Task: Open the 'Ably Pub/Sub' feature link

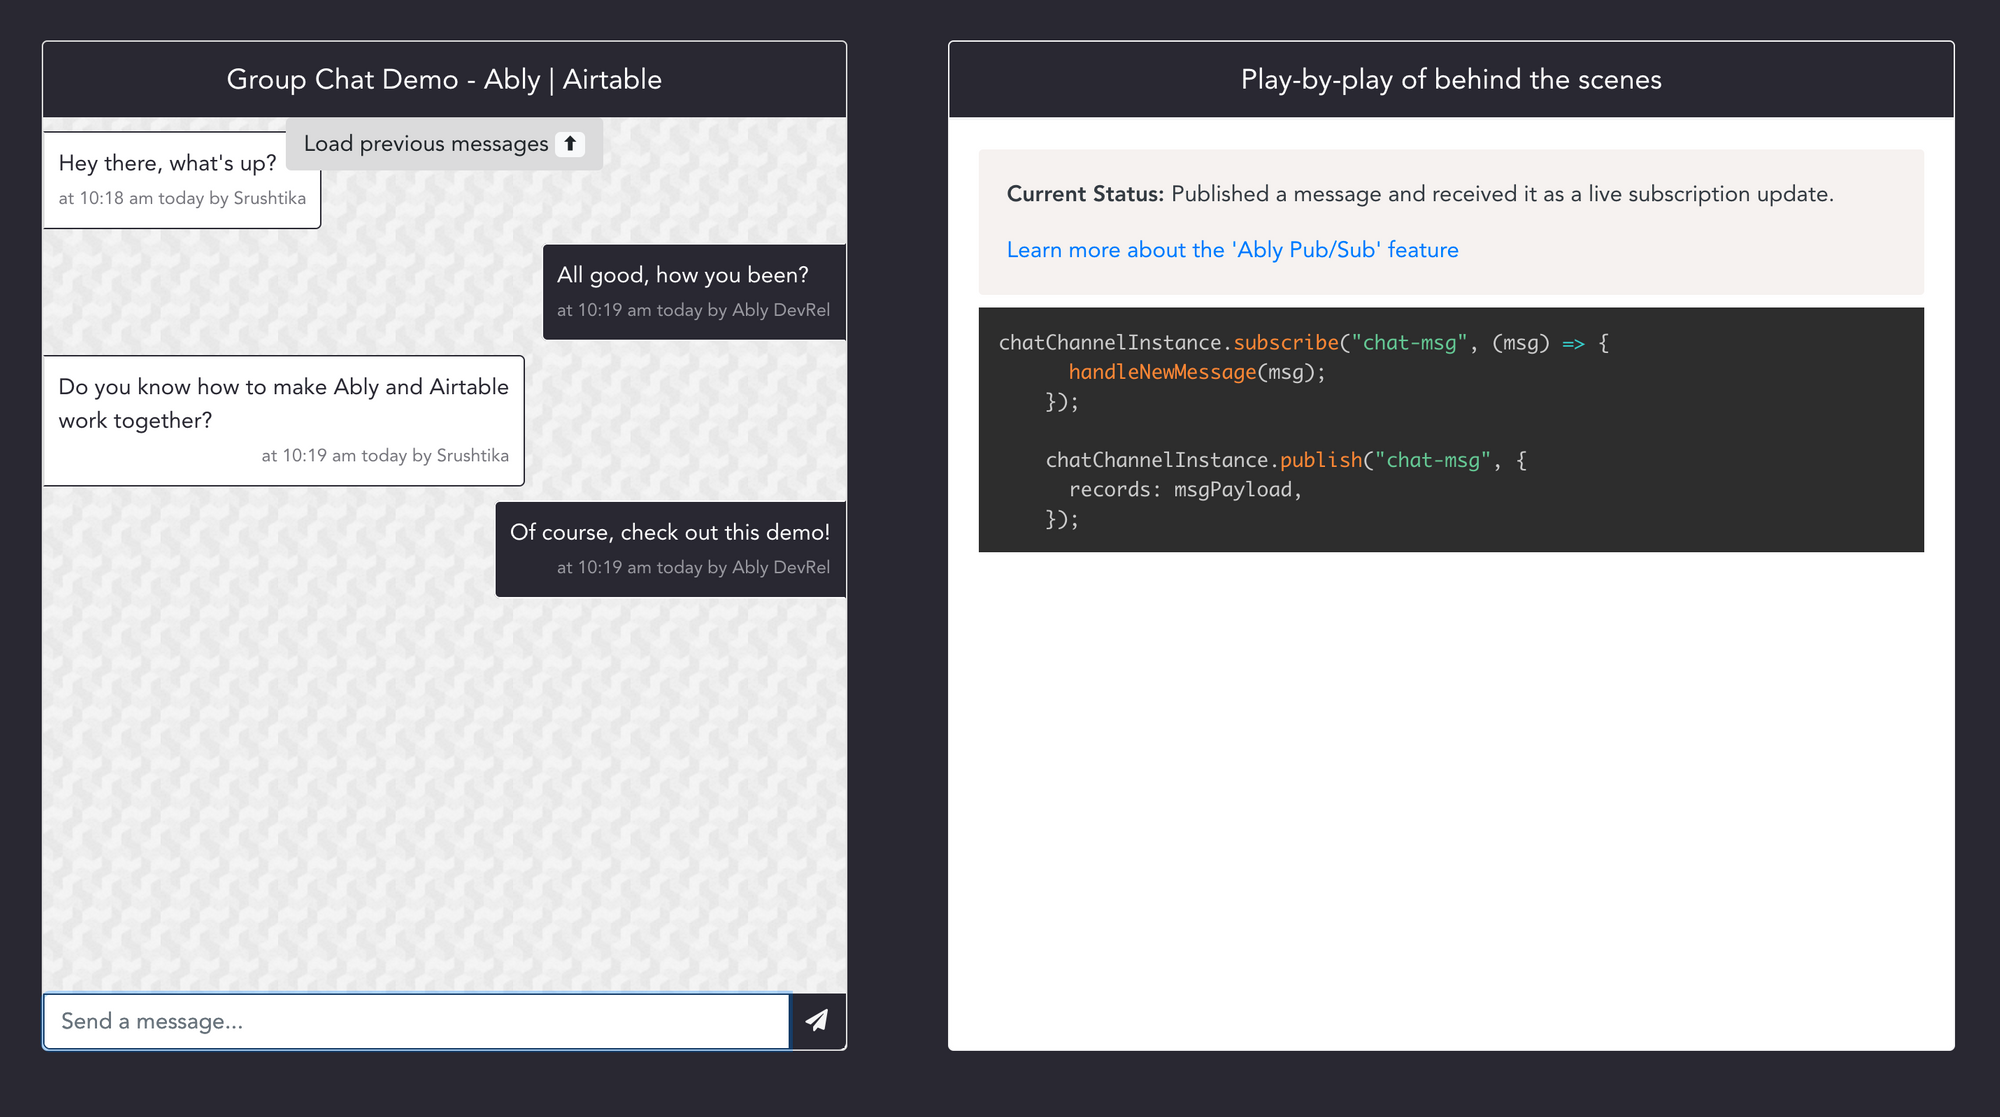Action: (1232, 250)
